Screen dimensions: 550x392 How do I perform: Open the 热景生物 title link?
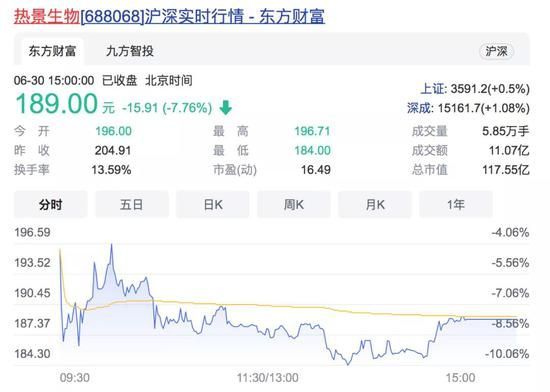click(169, 16)
